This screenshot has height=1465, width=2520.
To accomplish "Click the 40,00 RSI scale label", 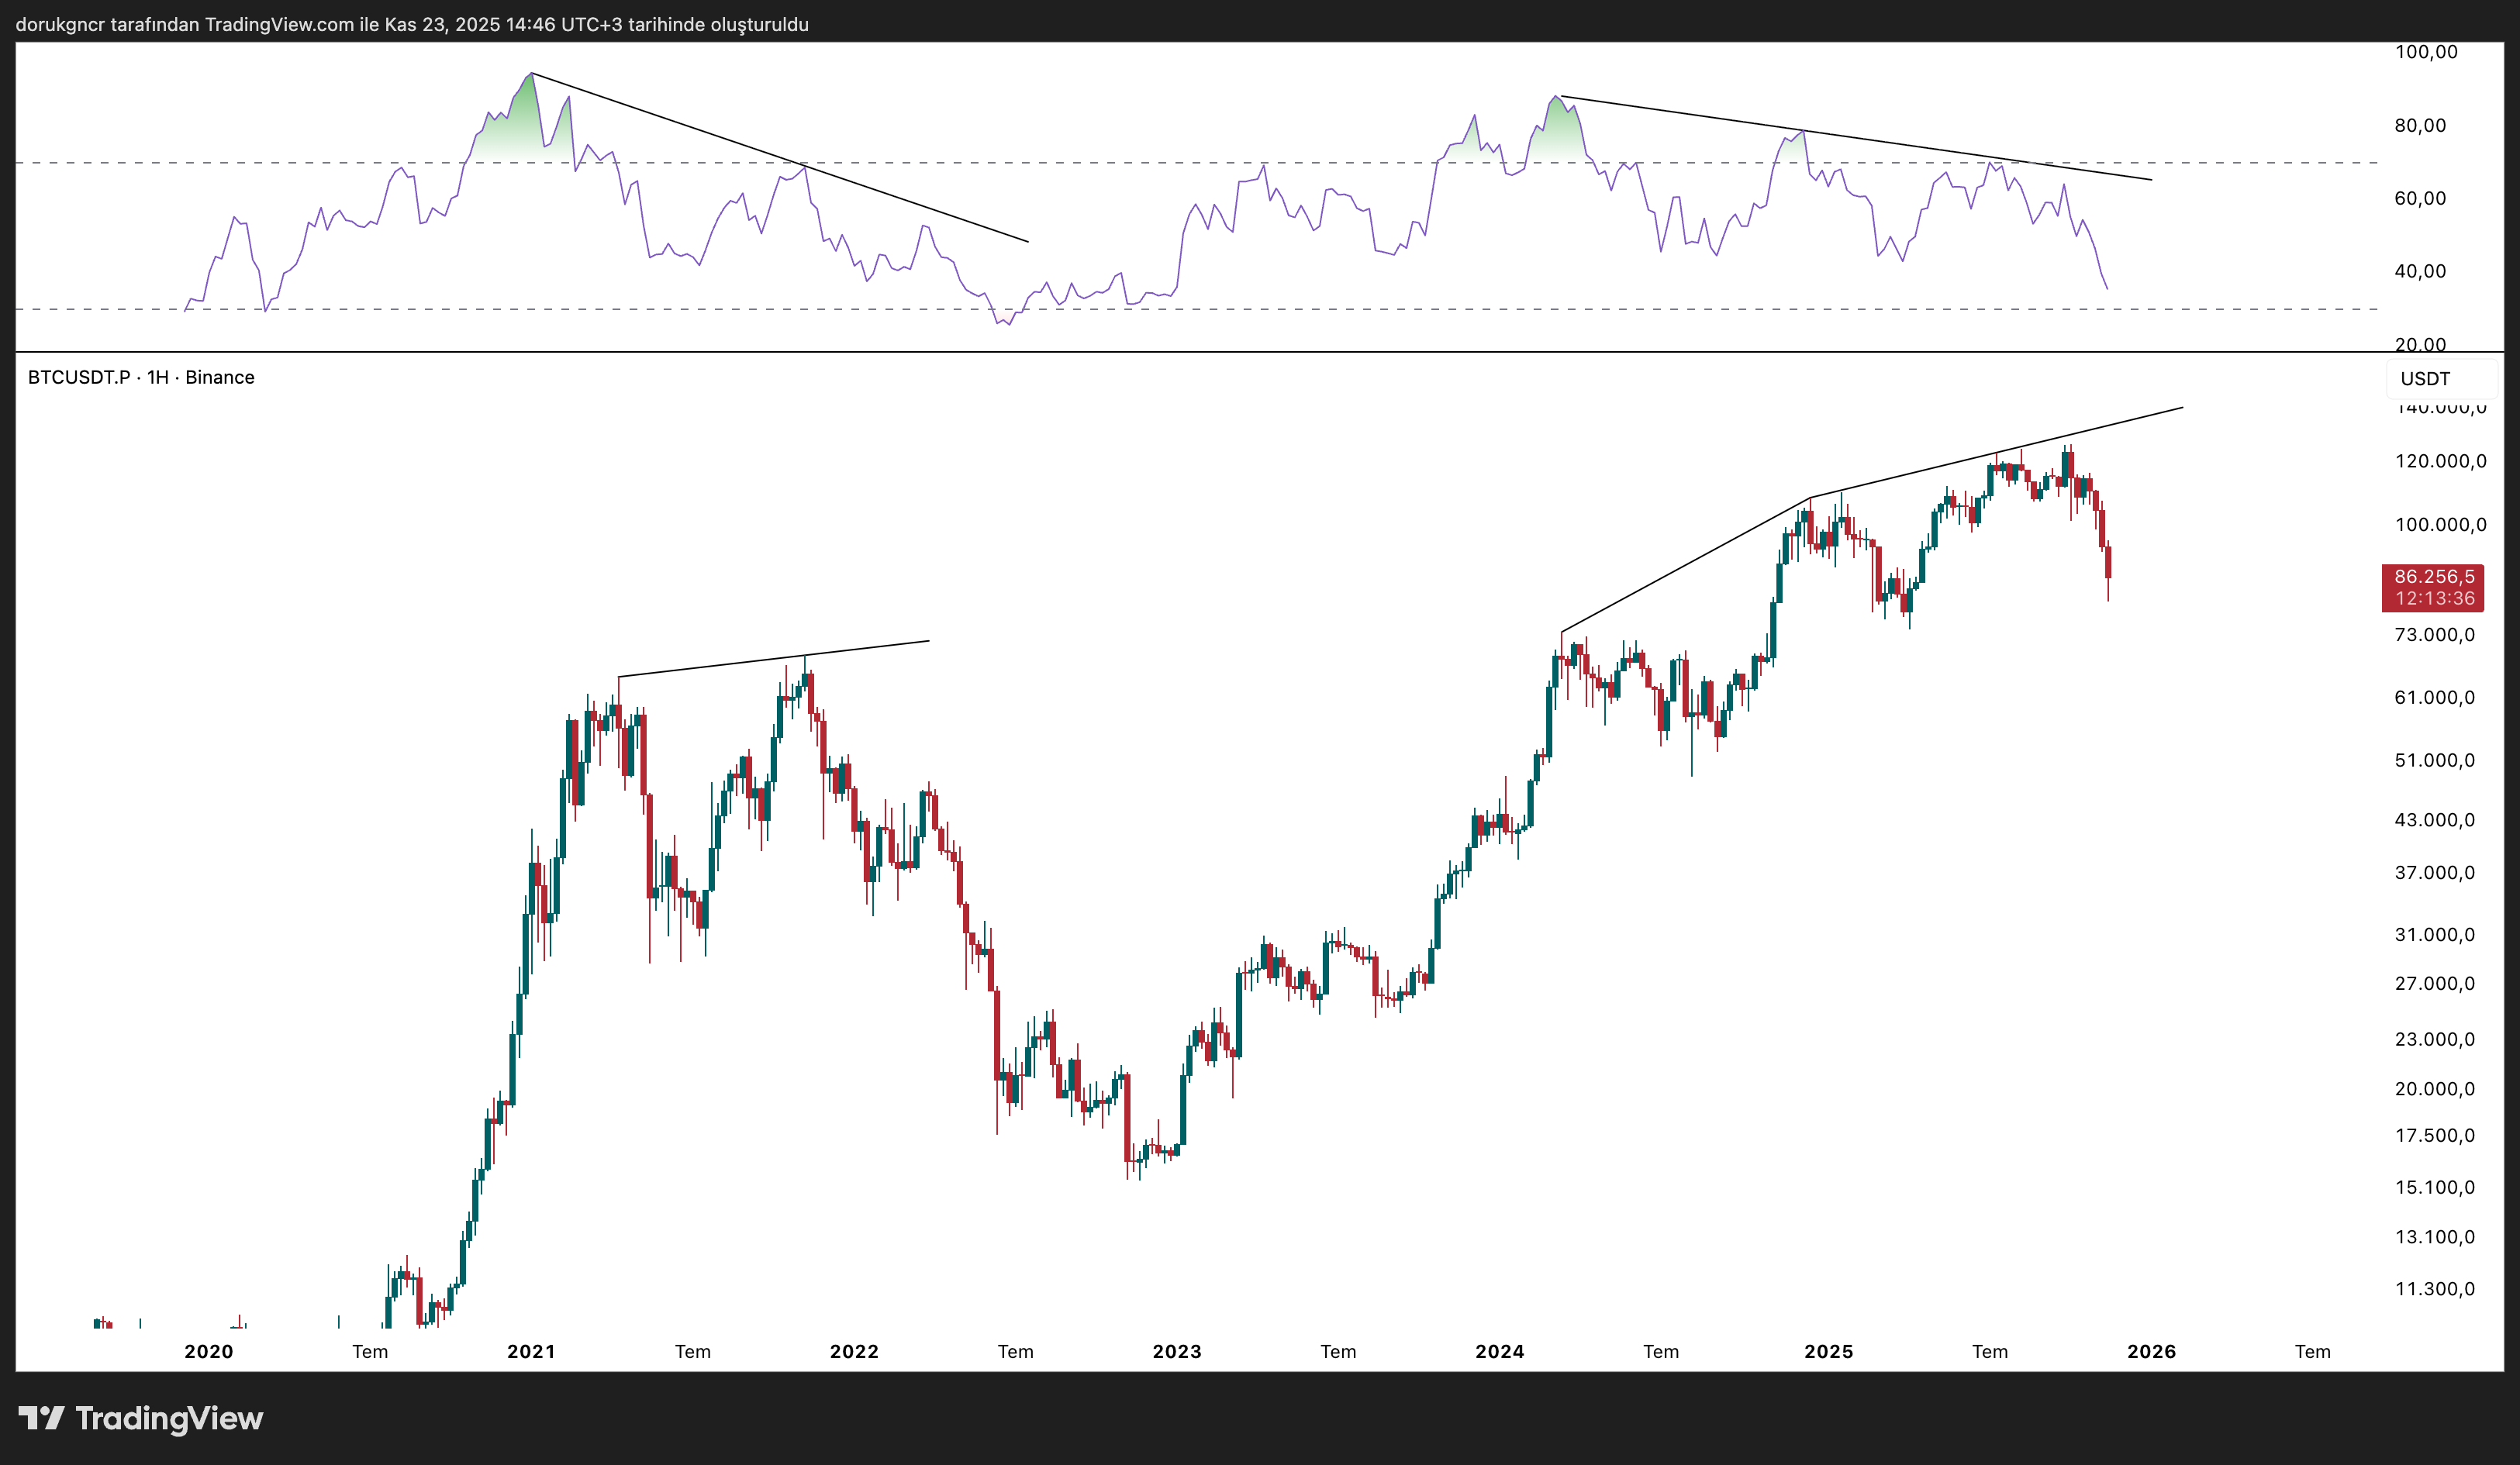I will coord(2419,272).
